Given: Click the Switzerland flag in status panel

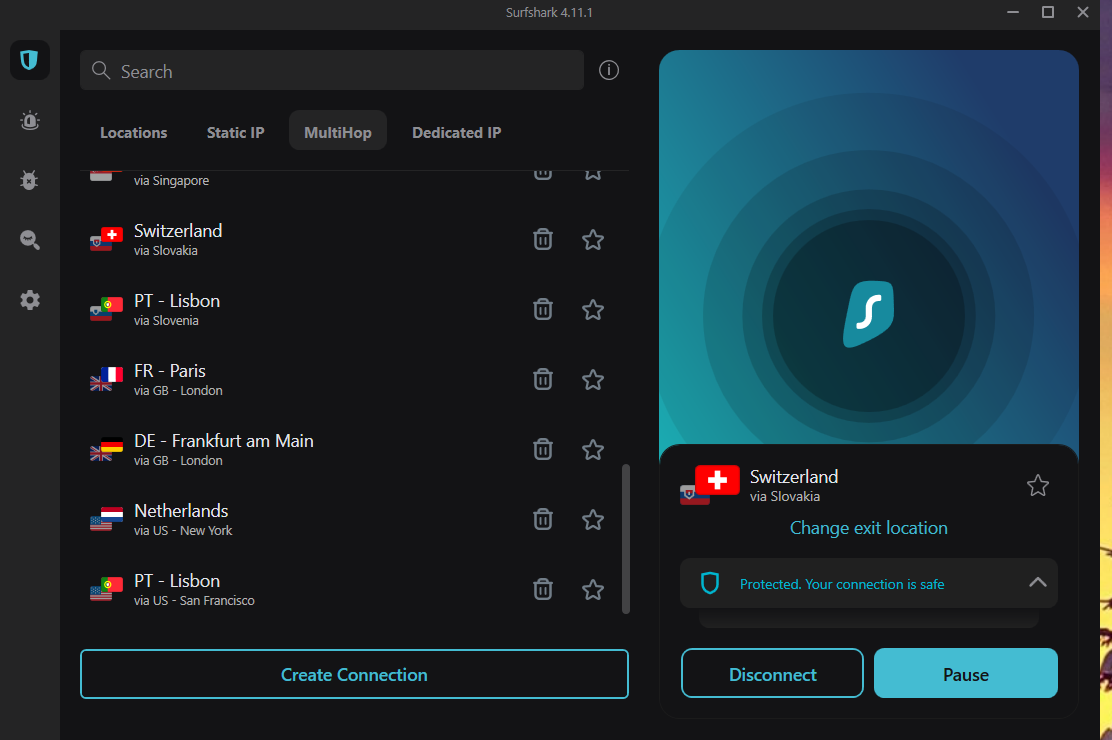Looking at the screenshot, I should [716, 480].
